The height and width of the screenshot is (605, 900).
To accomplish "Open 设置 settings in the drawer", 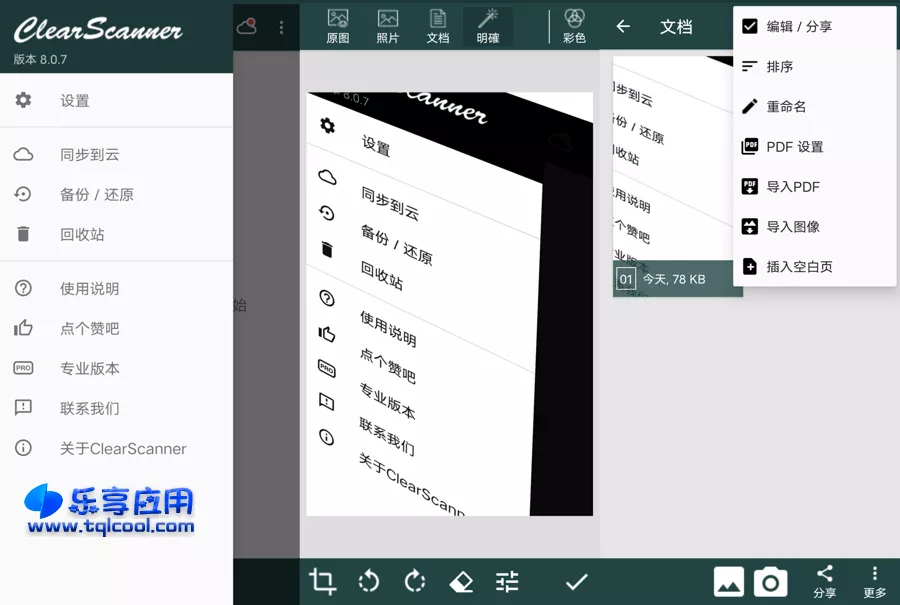I will [x=117, y=100].
